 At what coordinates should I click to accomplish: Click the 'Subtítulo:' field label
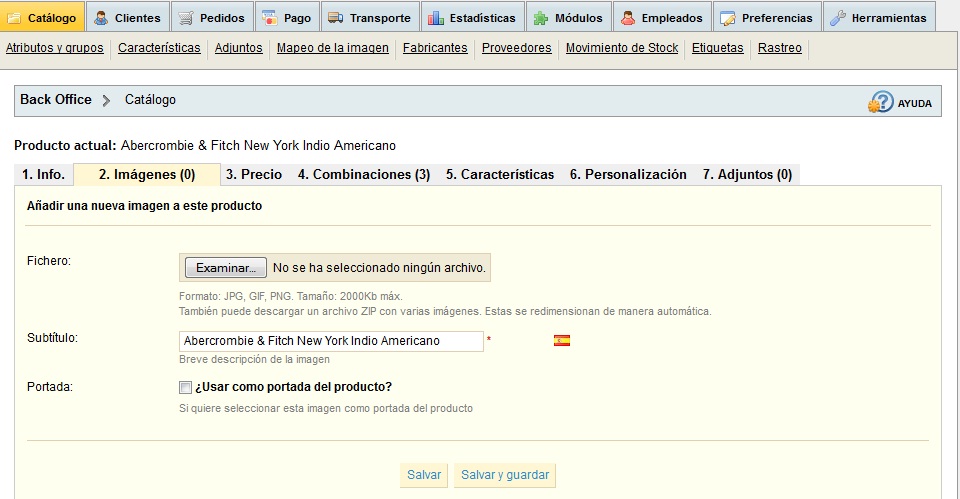coord(52,338)
